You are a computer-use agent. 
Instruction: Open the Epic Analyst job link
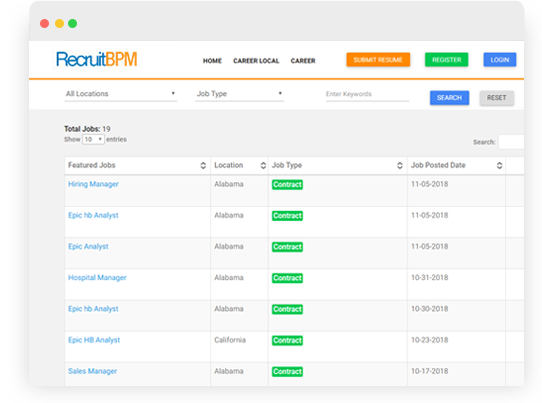click(x=88, y=246)
